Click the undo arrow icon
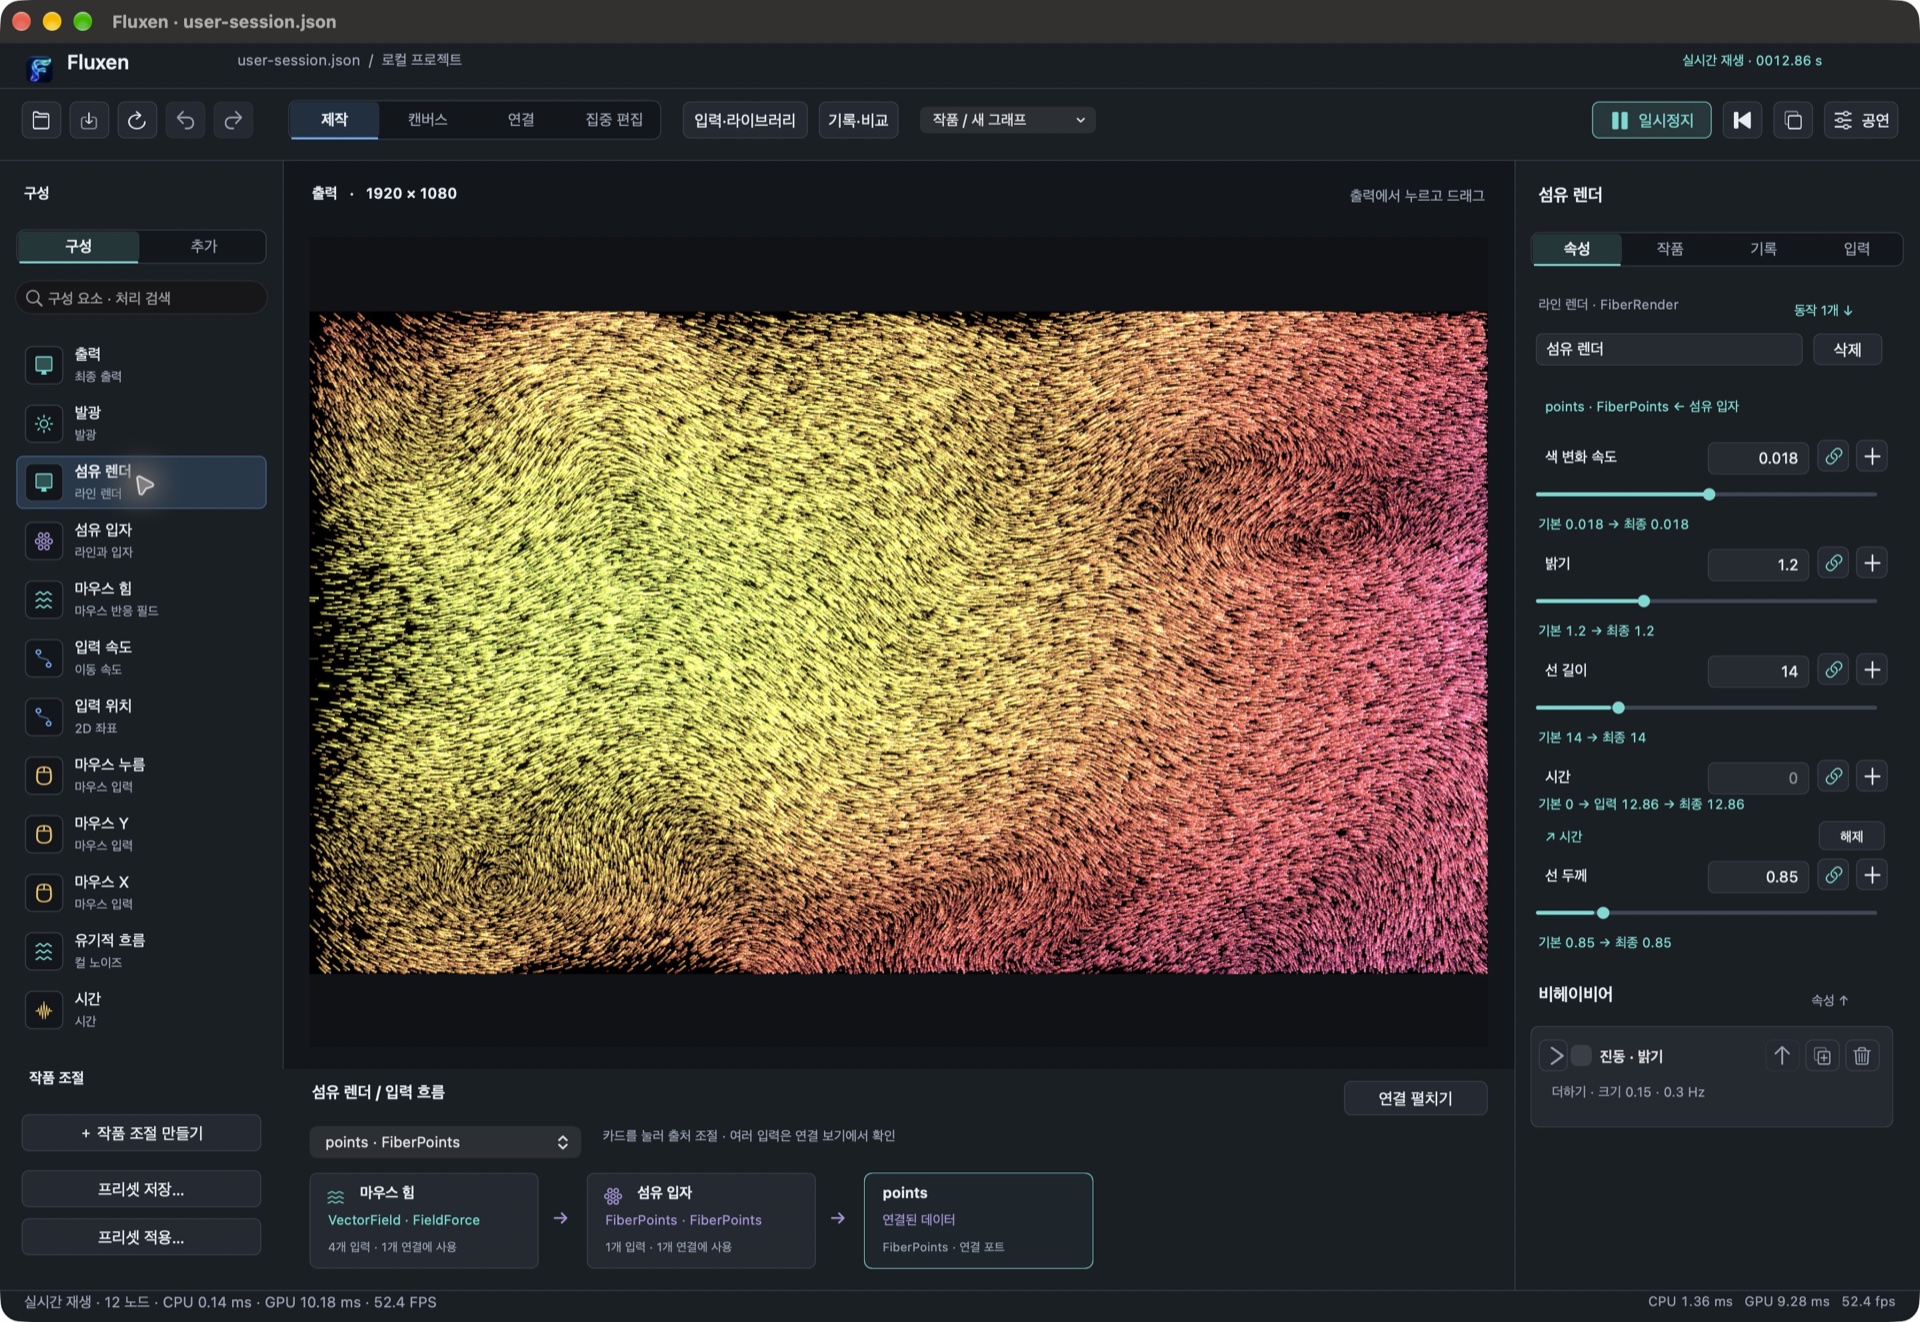 click(x=185, y=120)
